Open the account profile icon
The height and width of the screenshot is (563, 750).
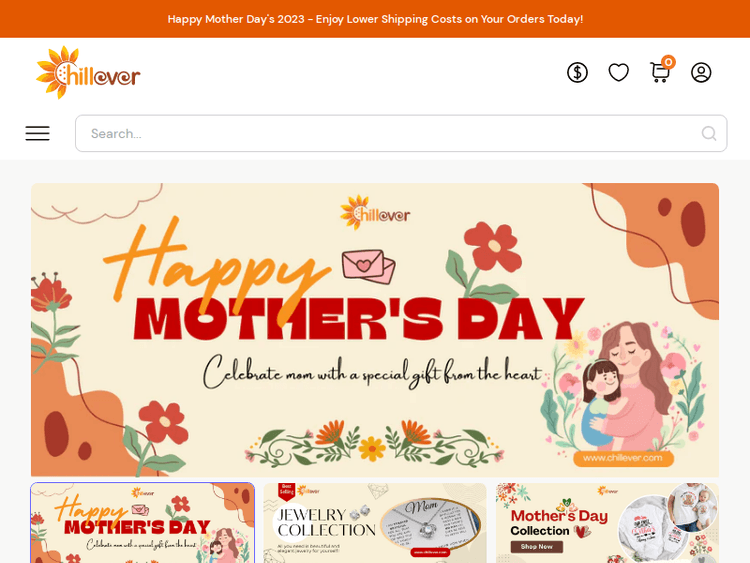[701, 73]
